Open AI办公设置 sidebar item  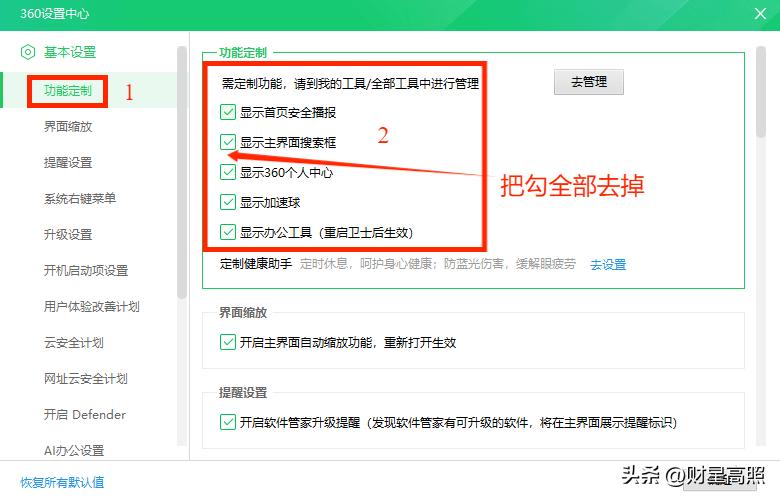[x=74, y=450]
